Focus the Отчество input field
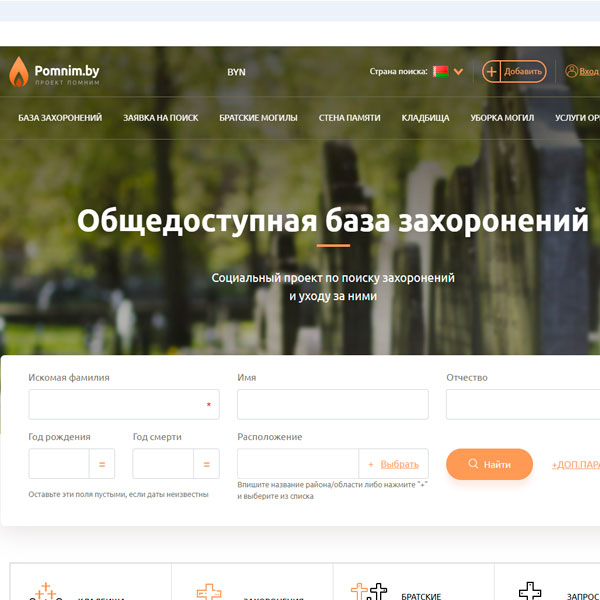This screenshot has width=600, height=600. pos(523,404)
